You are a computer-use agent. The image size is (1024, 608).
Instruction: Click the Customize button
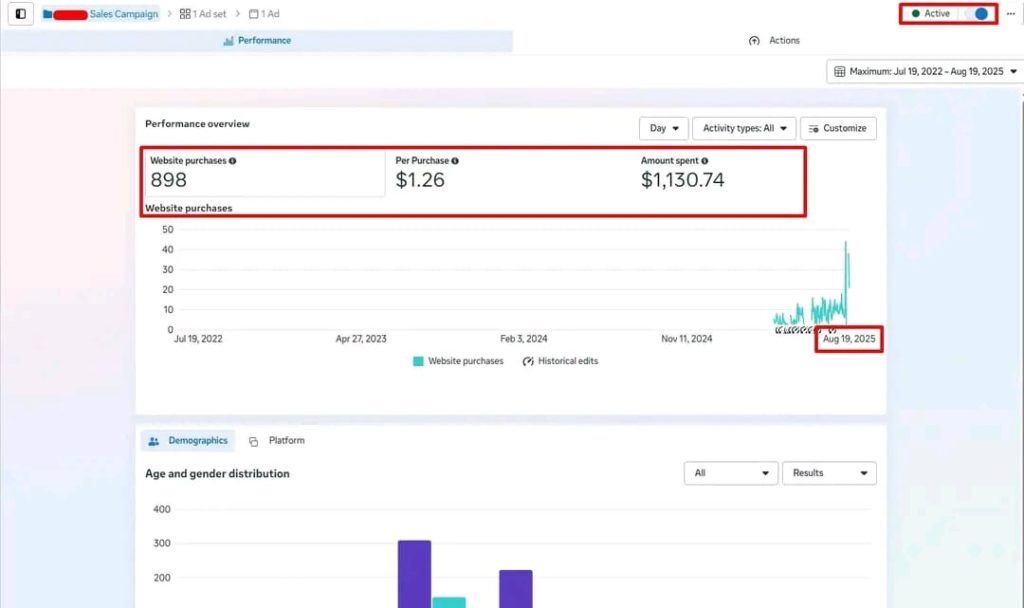[838, 128]
